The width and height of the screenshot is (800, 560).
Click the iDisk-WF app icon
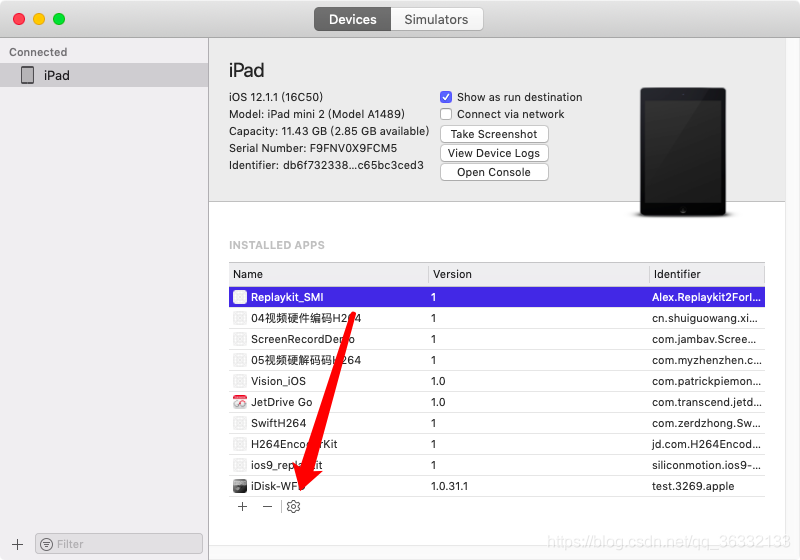click(x=240, y=486)
